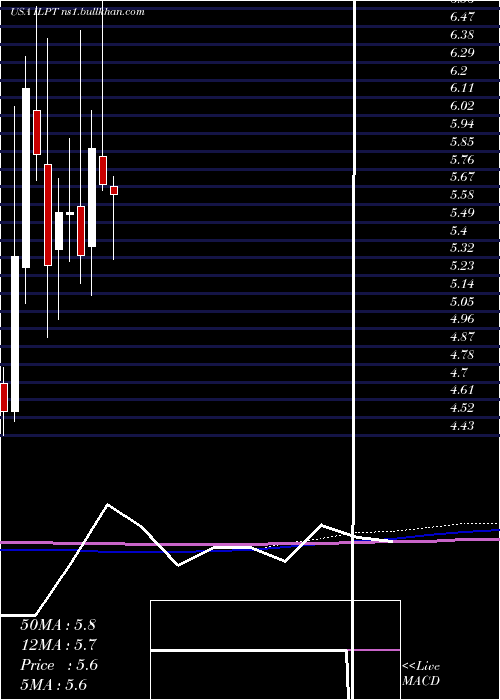Viewport: 500px width, 700px height.
Task: Click the 5.14 axis label
Action: point(462,284)
